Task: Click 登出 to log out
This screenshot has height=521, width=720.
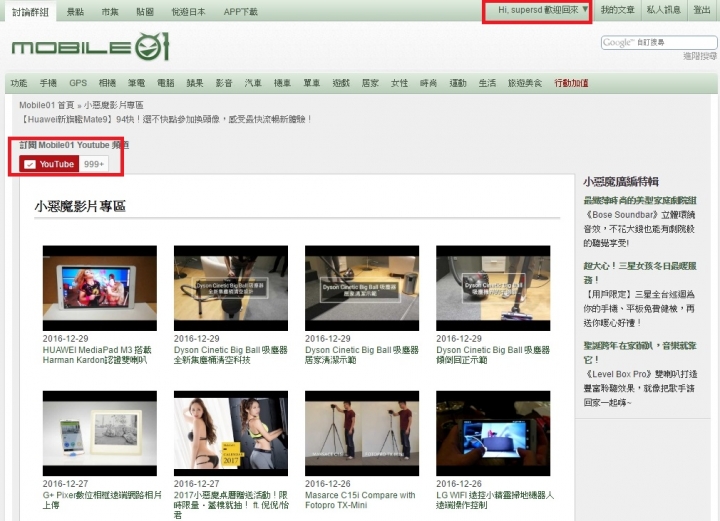Action: 702,10
